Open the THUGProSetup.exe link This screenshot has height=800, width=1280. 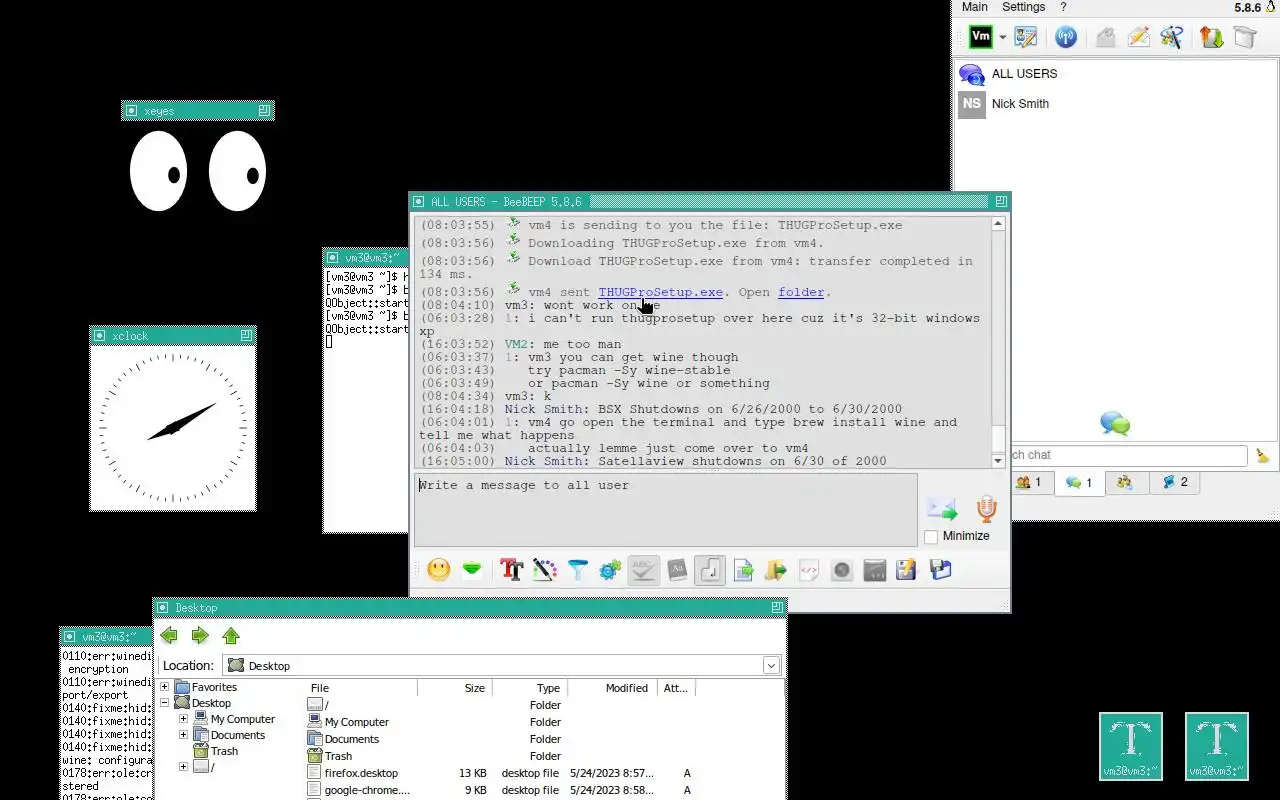tap(660, 292)
